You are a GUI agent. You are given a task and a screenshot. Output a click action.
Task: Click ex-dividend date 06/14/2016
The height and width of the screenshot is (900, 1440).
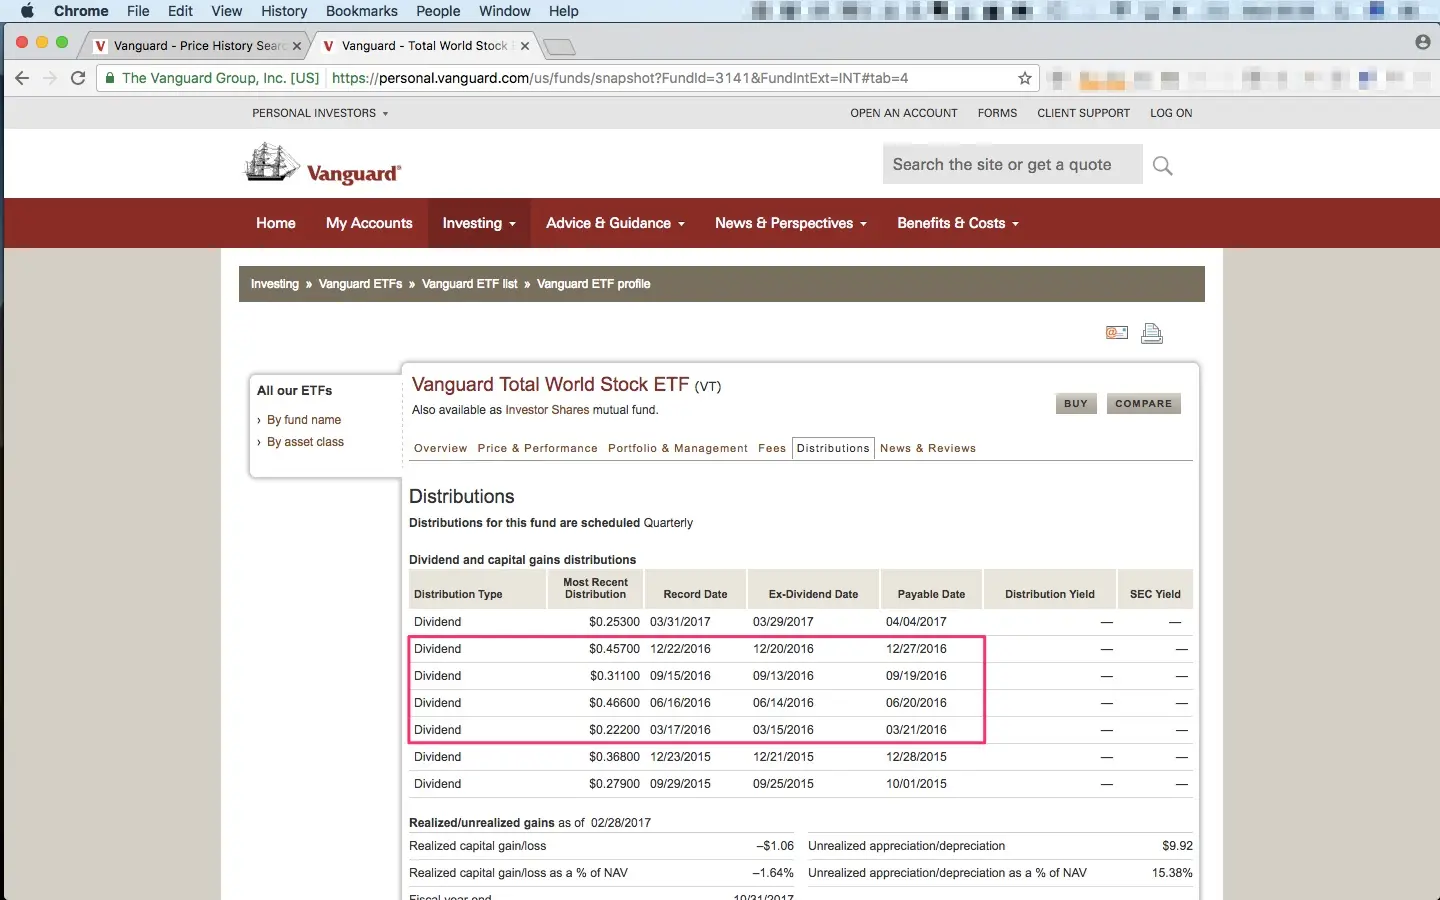coord(783,703)
